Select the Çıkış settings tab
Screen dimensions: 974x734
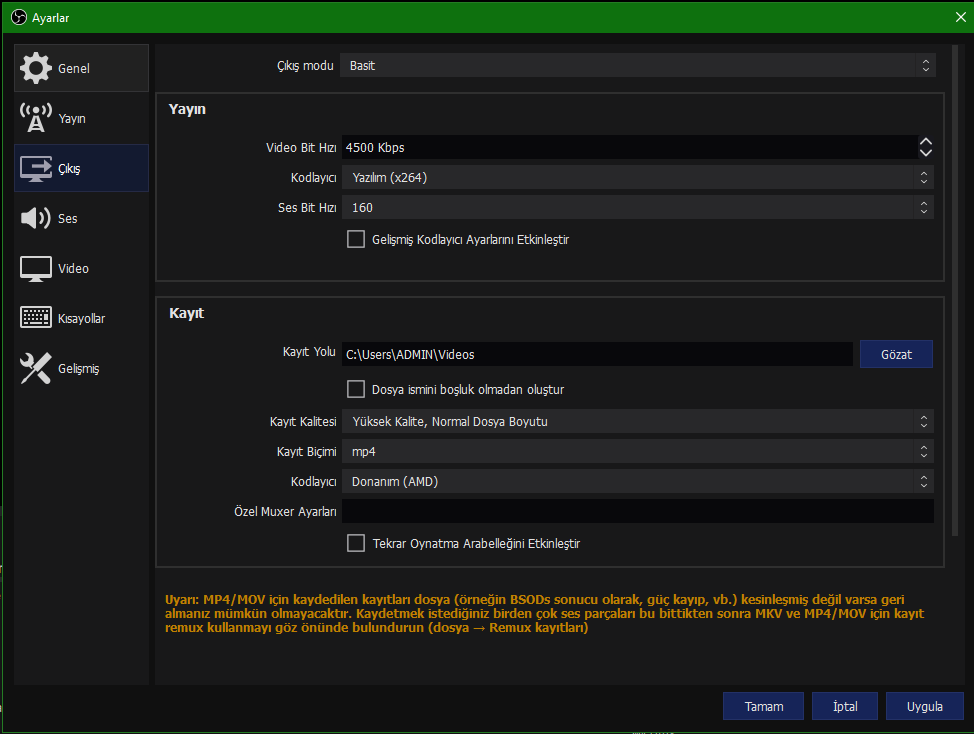81,168
